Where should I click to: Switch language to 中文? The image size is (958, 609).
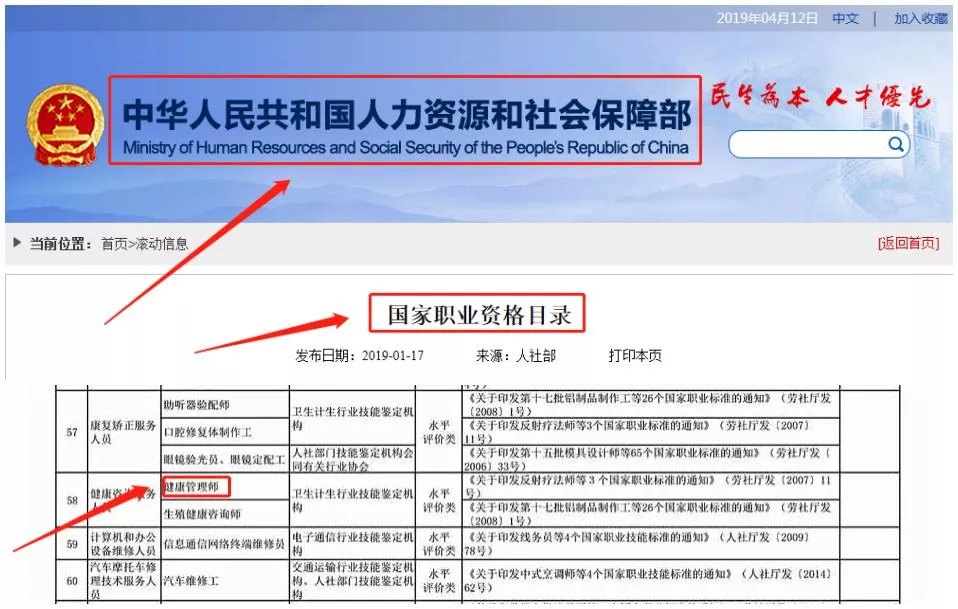[x=845, y=19]
